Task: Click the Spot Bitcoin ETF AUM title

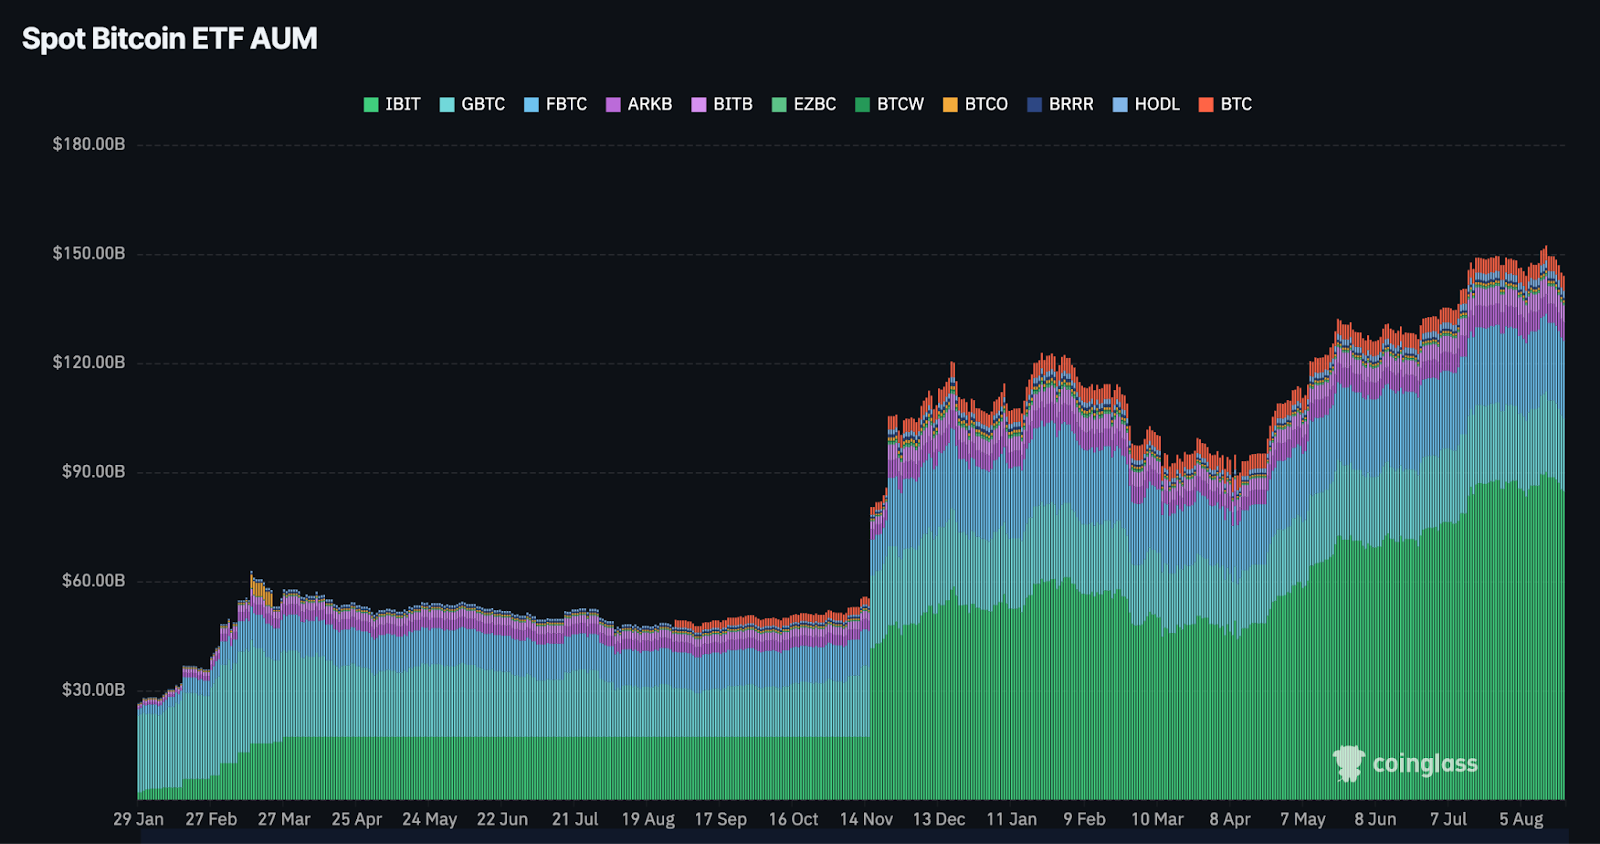Action: pyautogui.click(x=170, y=39)
